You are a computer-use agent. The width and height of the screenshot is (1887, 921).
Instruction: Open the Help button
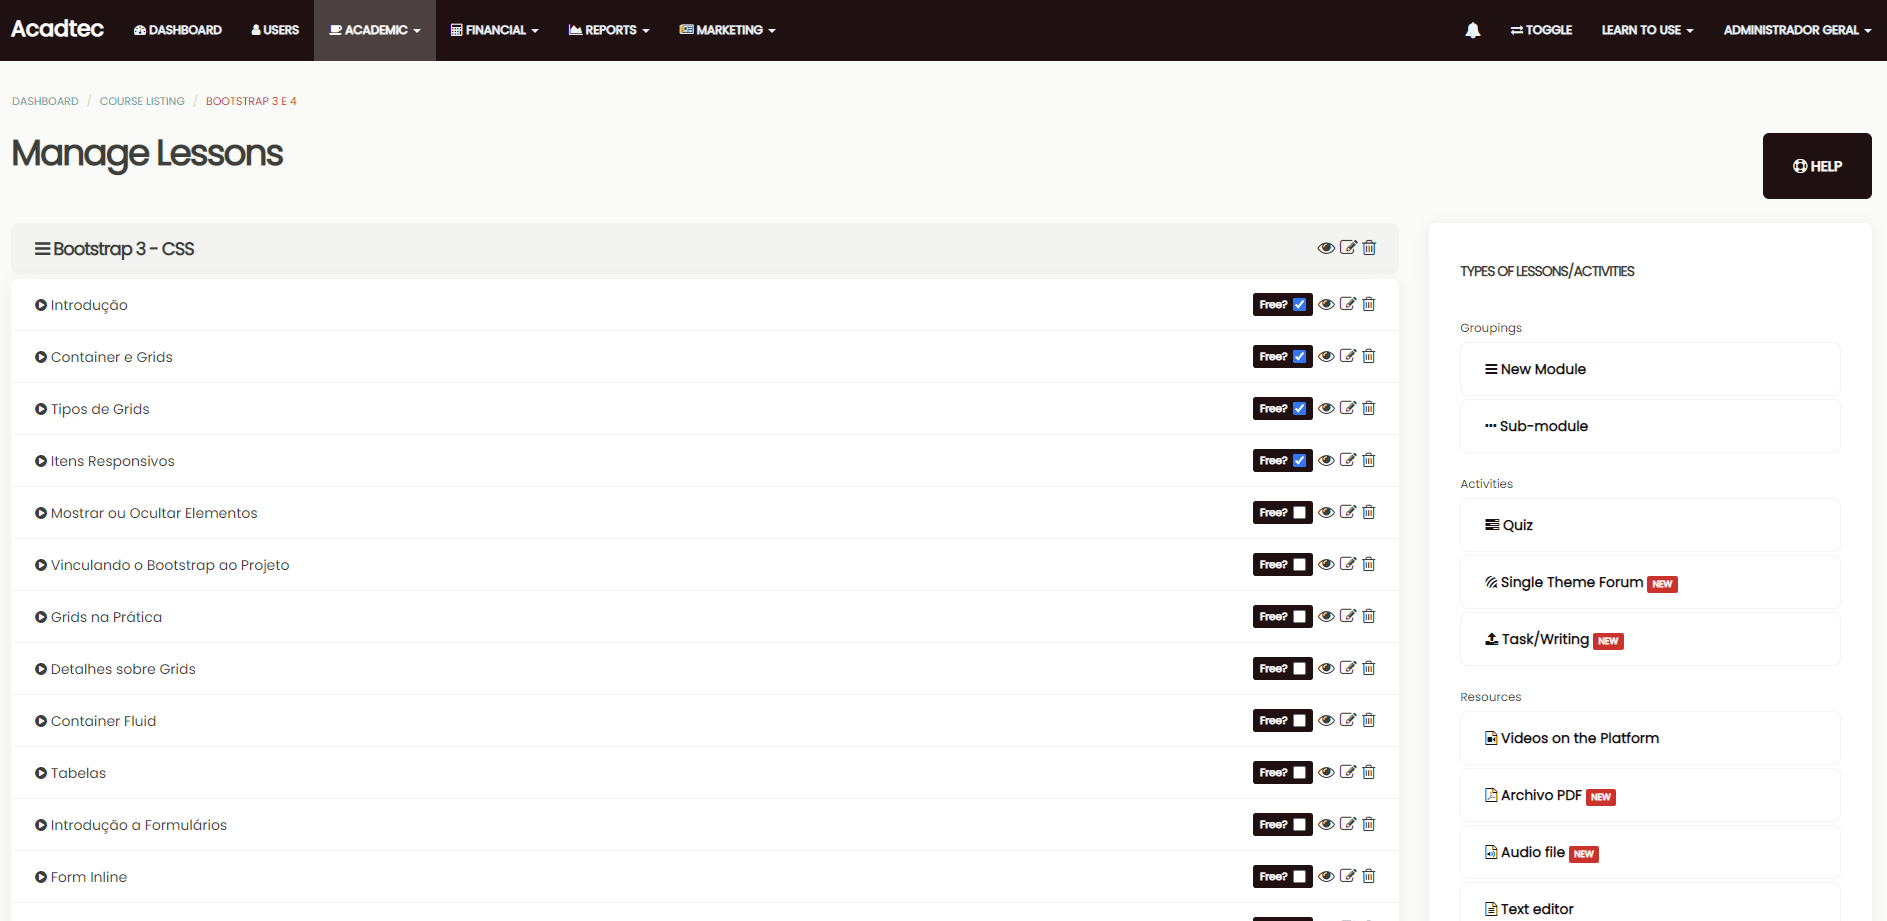[1817, 166]
